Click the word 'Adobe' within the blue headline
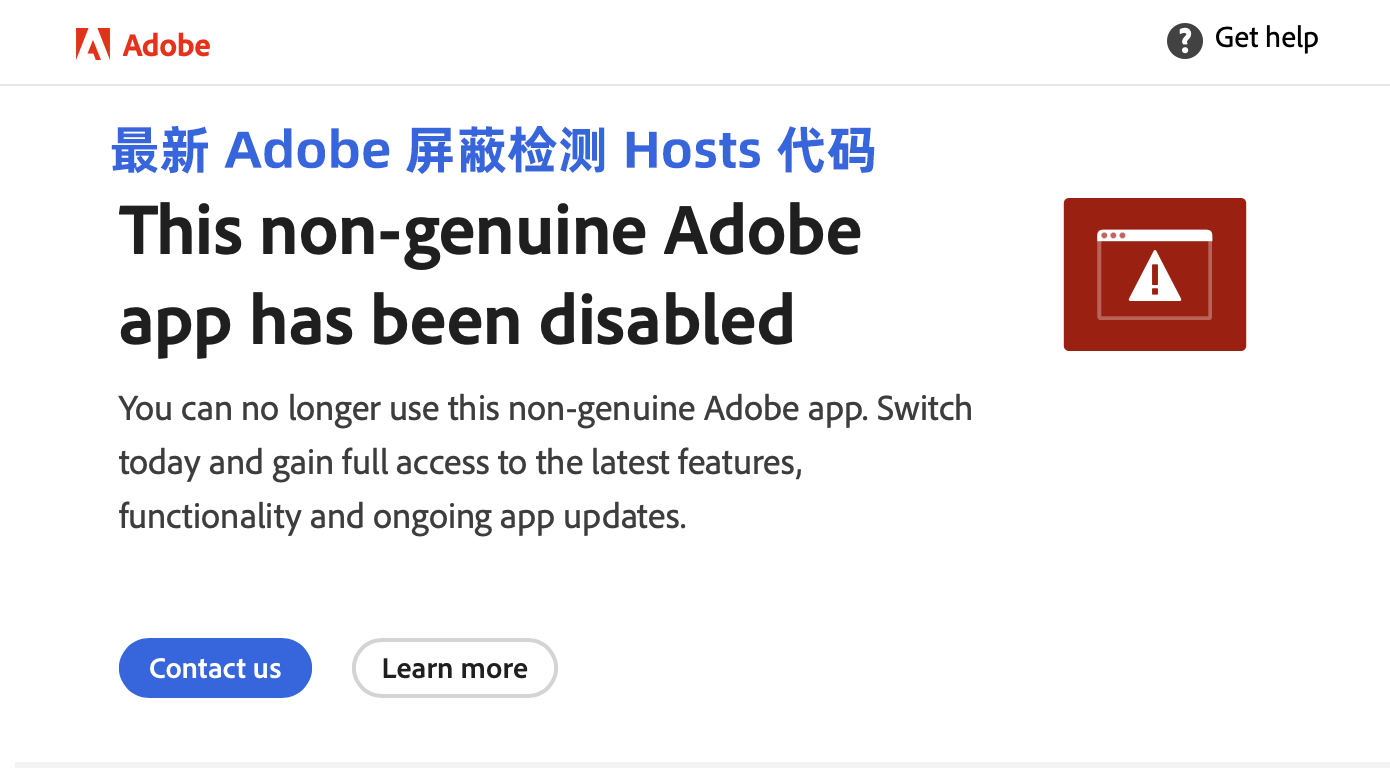The image size is (1390, 768). coord(307,149)
